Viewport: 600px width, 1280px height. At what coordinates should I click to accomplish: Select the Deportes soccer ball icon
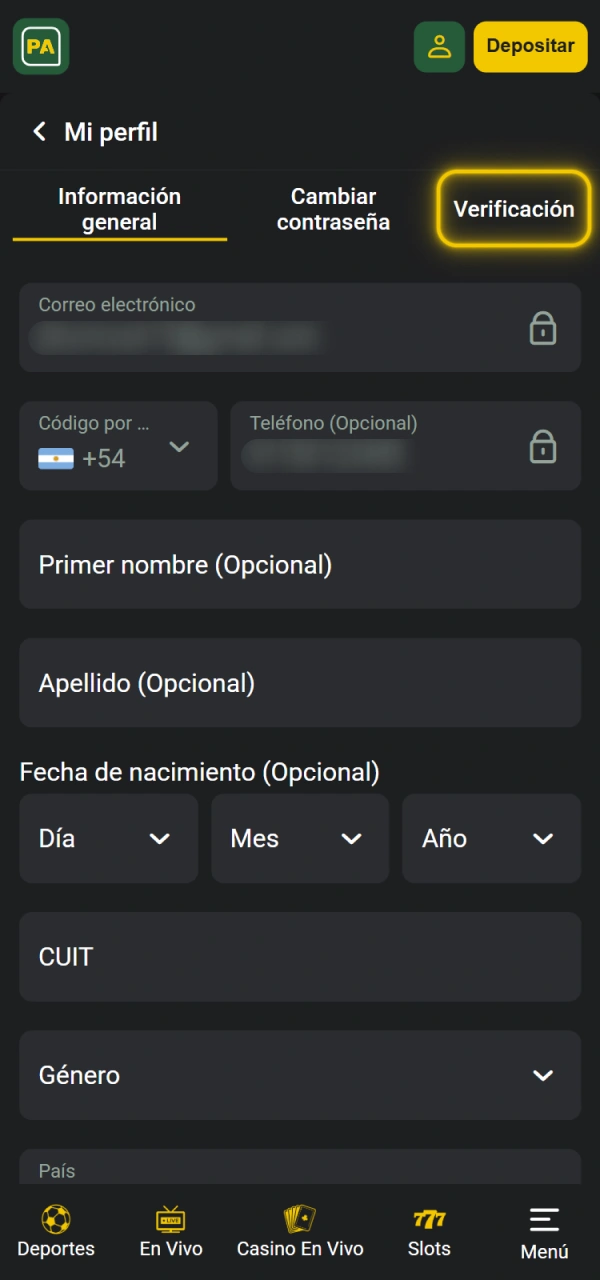click(55, 1220)
